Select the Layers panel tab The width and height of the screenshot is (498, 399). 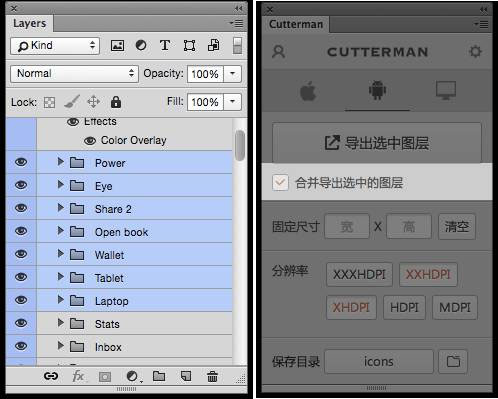tap(30, 24)
